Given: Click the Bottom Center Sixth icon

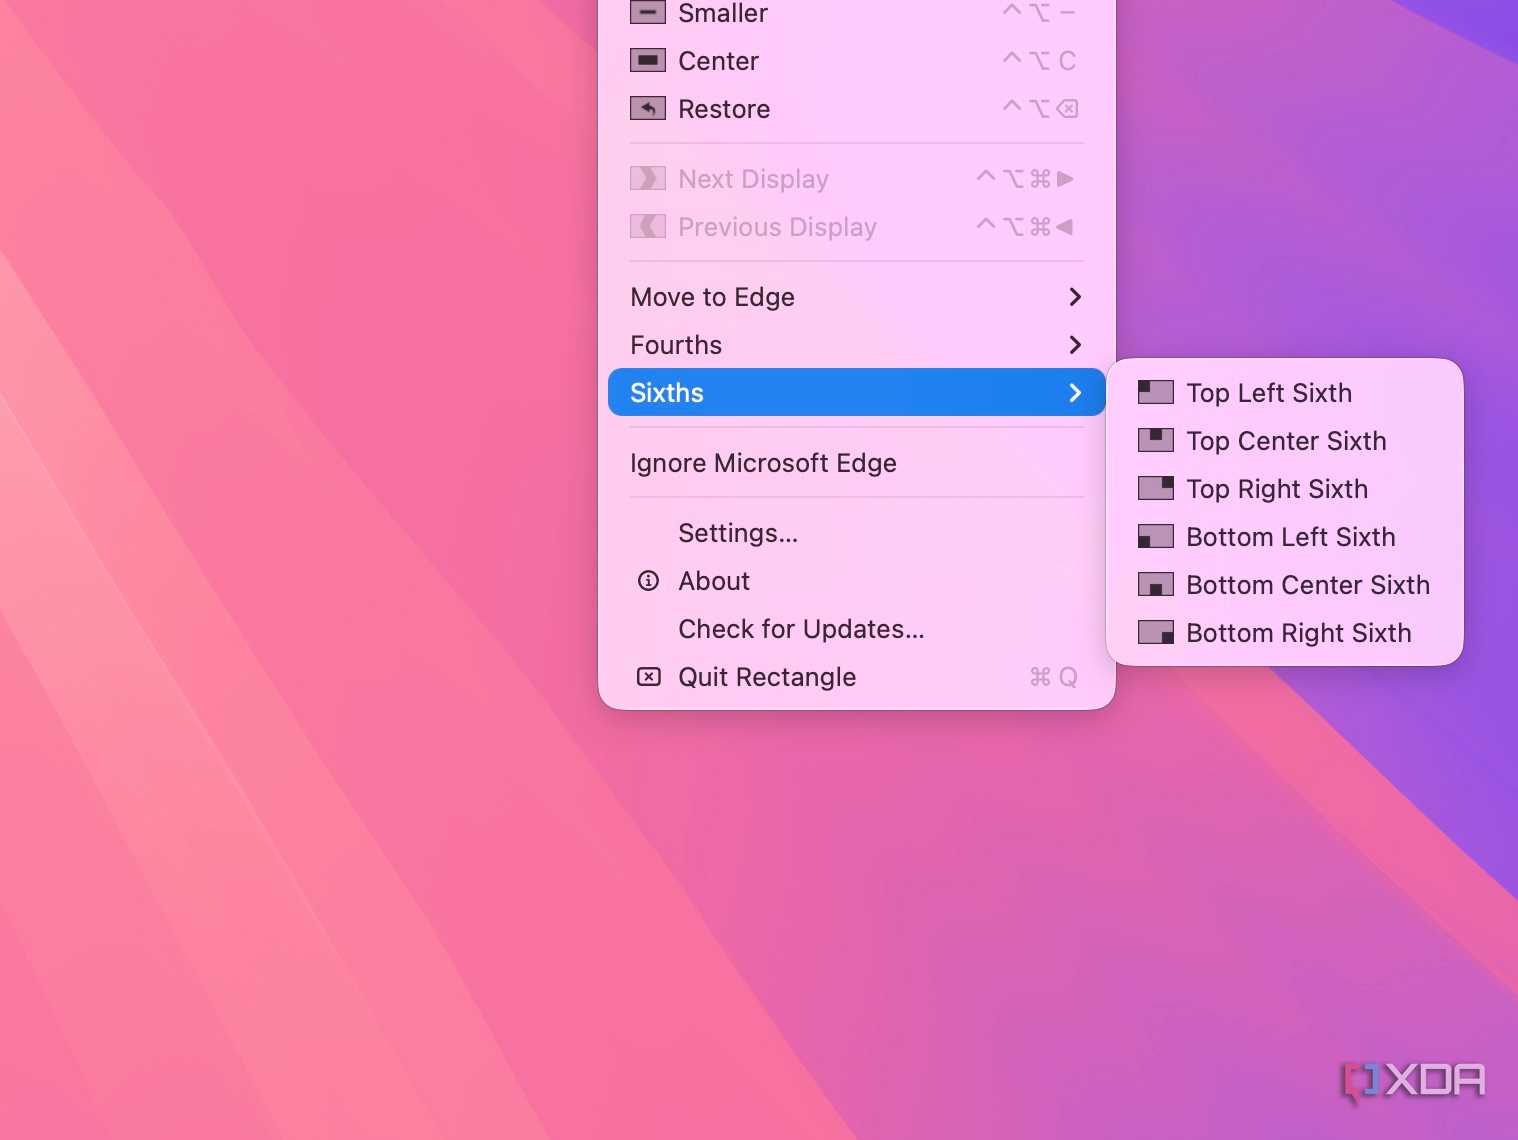Looking at the screenshot, I should click(1156, 584).
